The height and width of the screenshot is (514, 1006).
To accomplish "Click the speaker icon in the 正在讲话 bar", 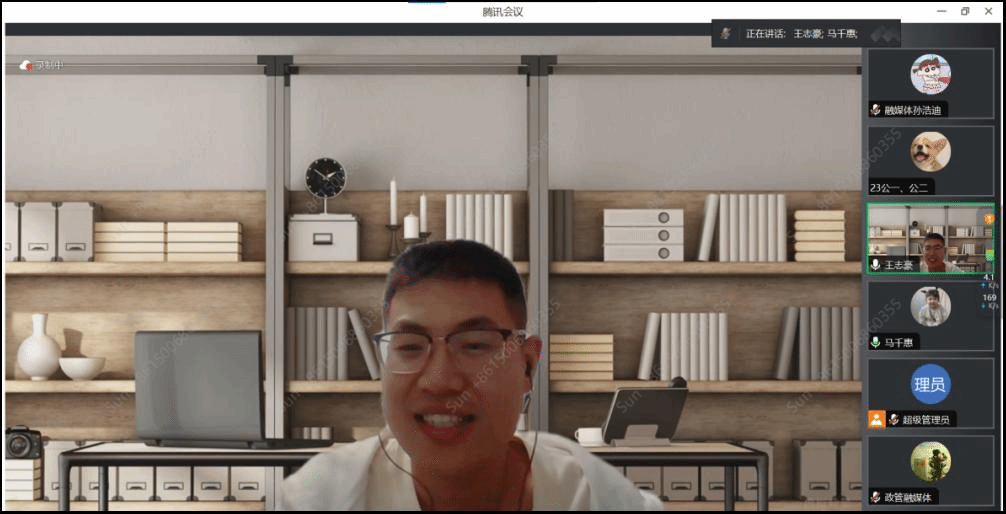I will 726,34.
